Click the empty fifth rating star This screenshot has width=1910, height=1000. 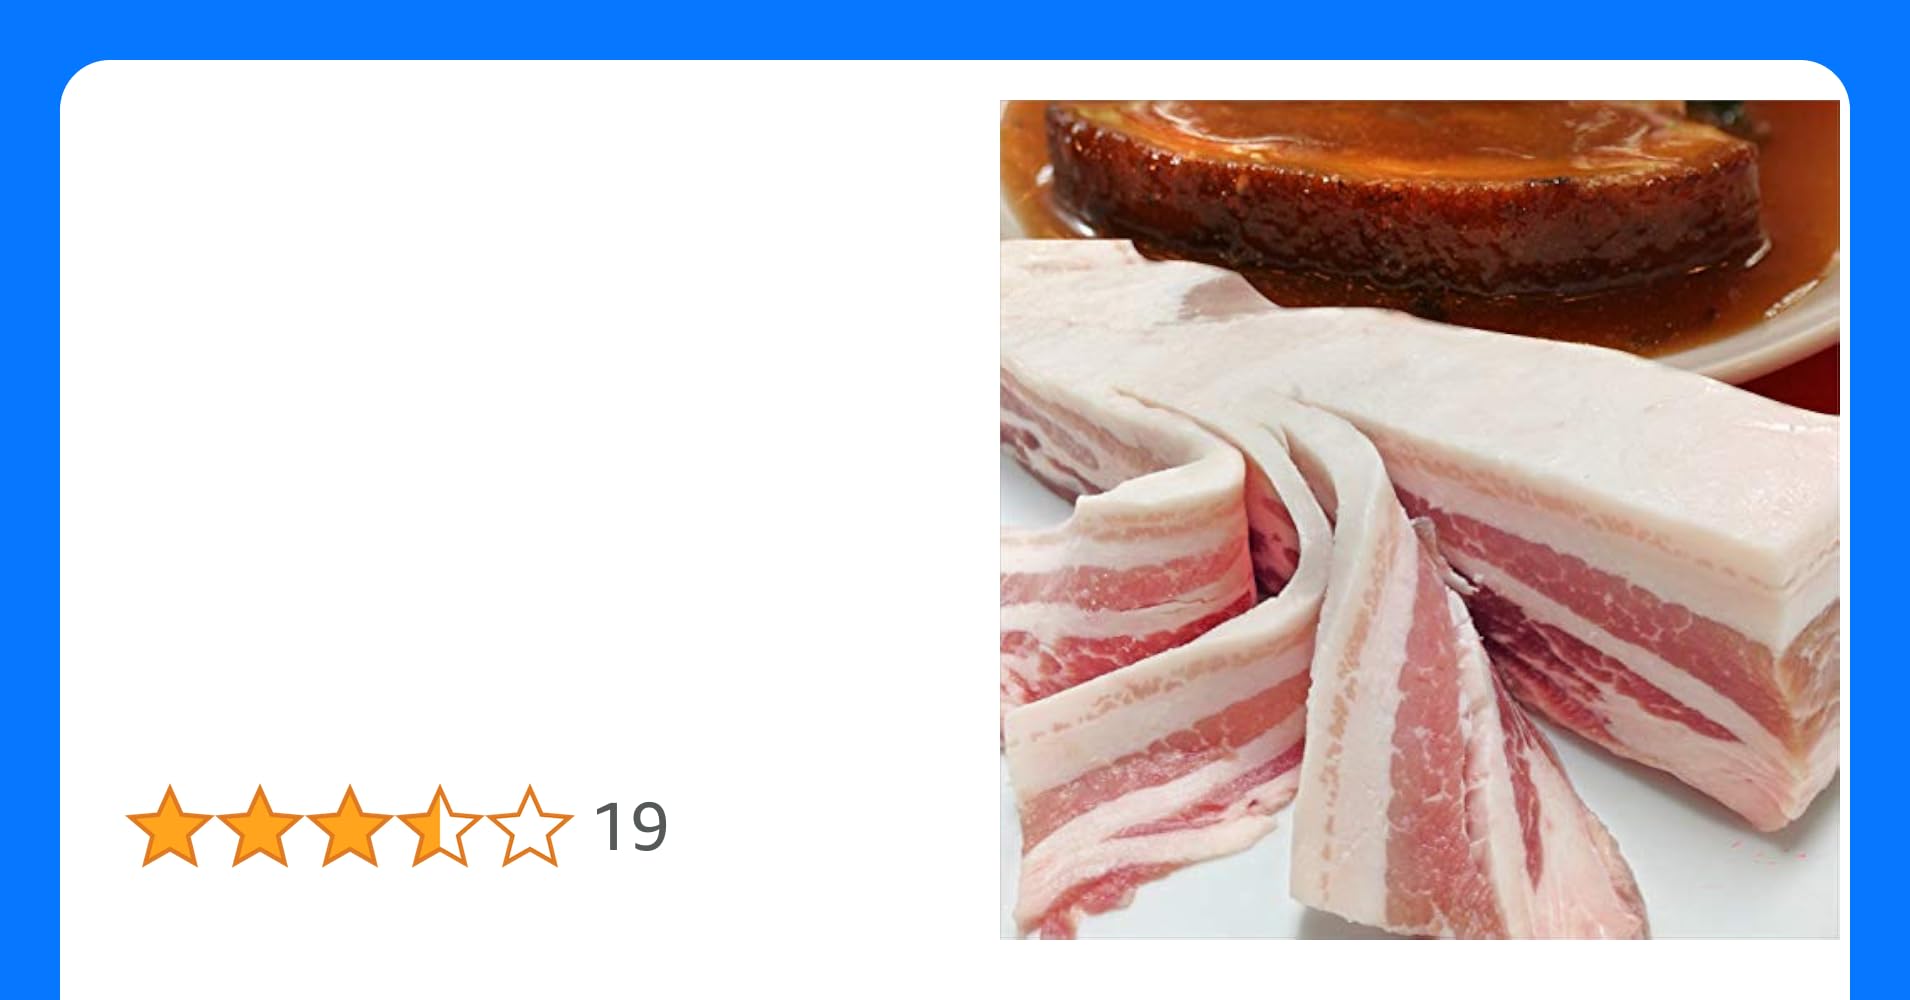[x=530, y=826]
